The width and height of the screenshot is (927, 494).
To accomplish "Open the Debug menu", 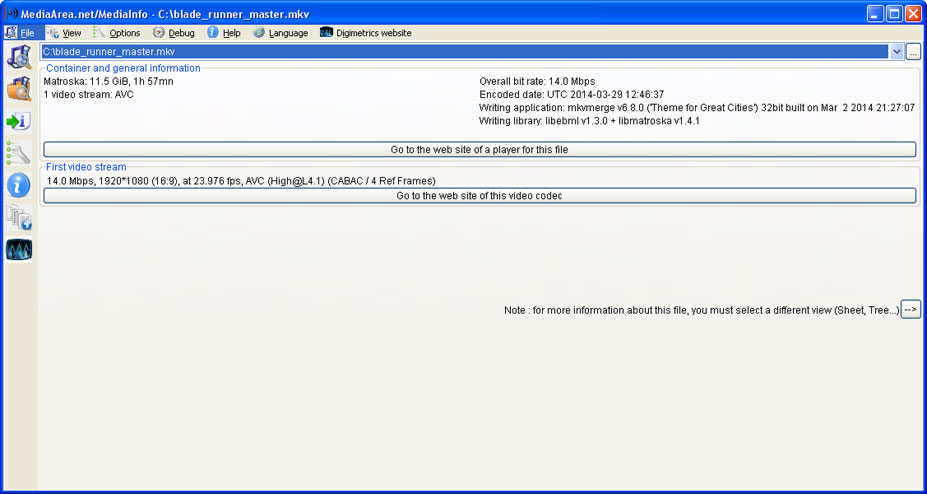I will click(x=174, y=33).
